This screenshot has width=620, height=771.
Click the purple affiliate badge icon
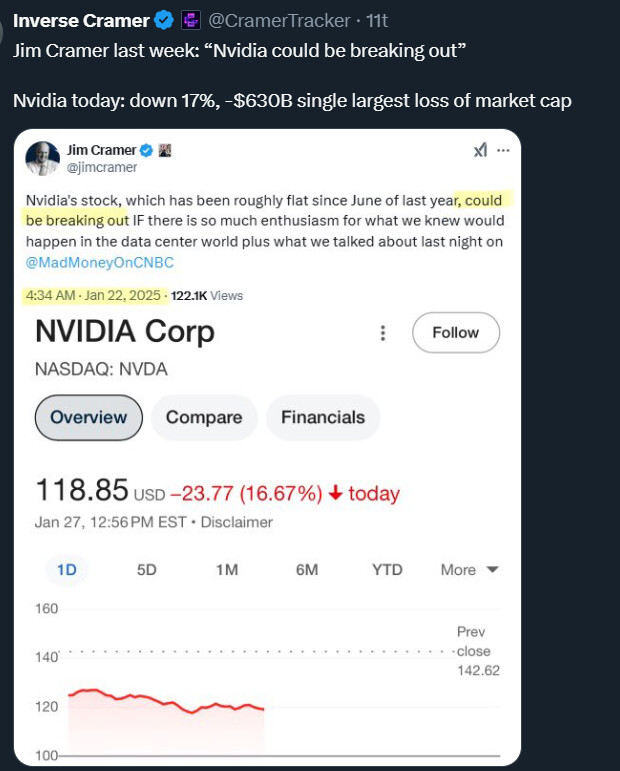tap(191, 21)
